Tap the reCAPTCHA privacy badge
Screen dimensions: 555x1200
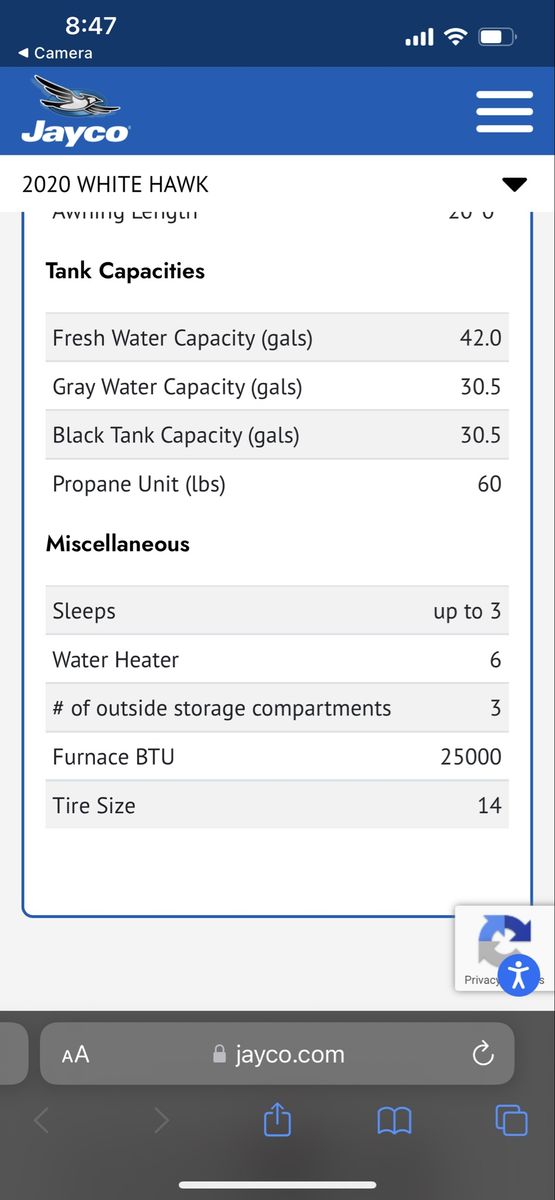pyautogui.click(x=504, y=948)
